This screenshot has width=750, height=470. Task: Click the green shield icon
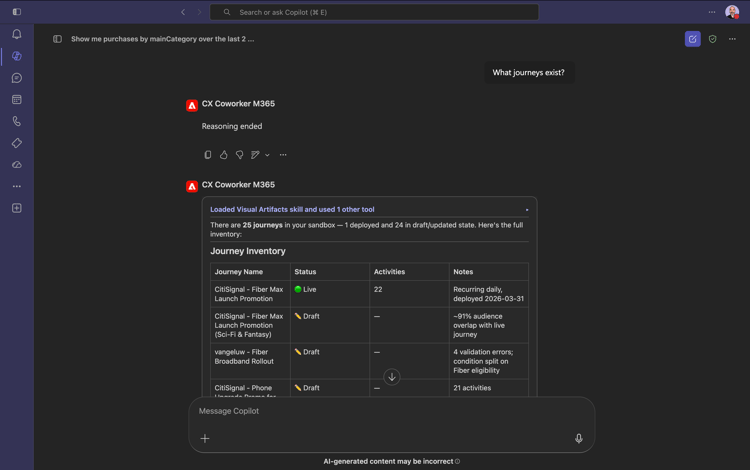(x=712, y=39)
